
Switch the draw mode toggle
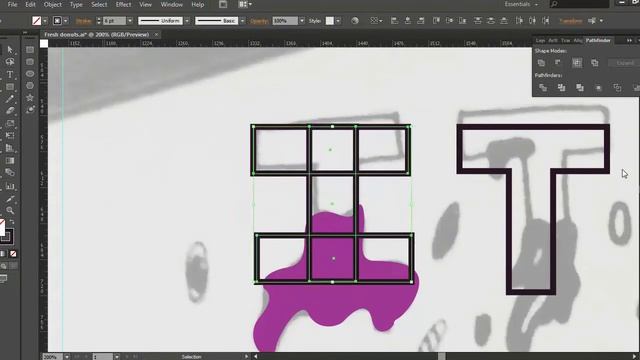click(x=4, y=266)
